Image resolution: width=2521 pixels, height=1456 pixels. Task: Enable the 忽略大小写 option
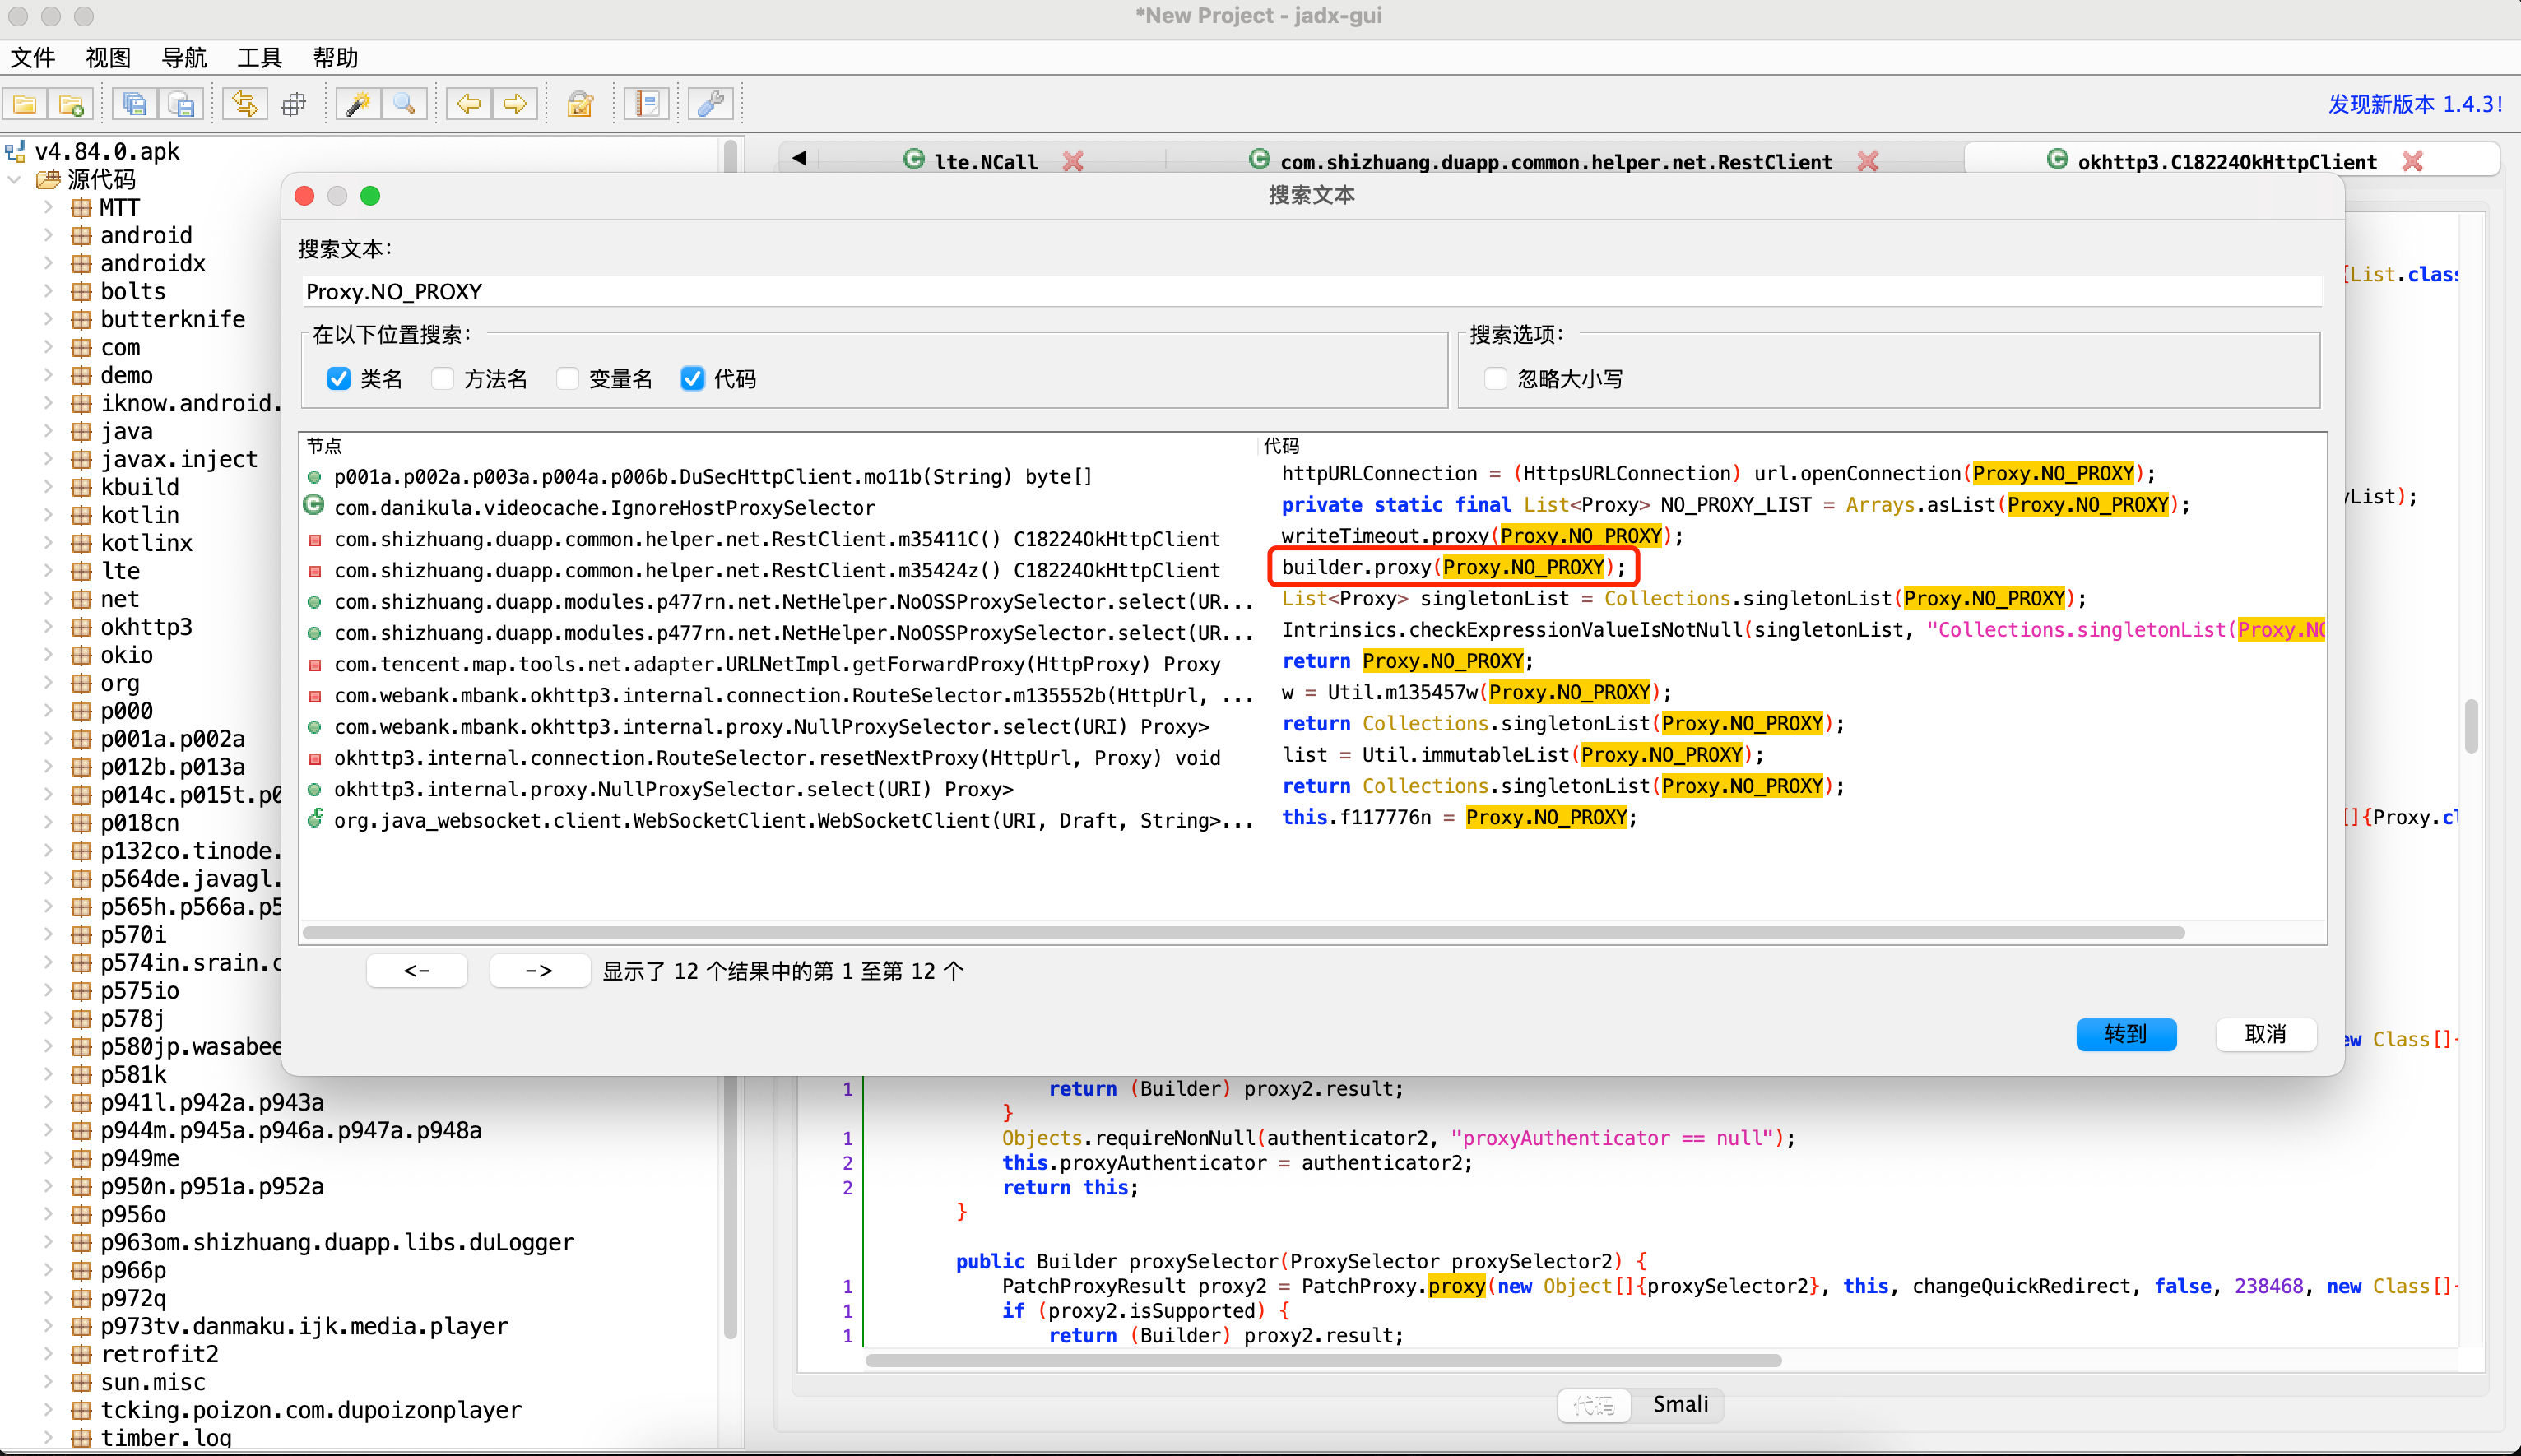[1496, 379]
